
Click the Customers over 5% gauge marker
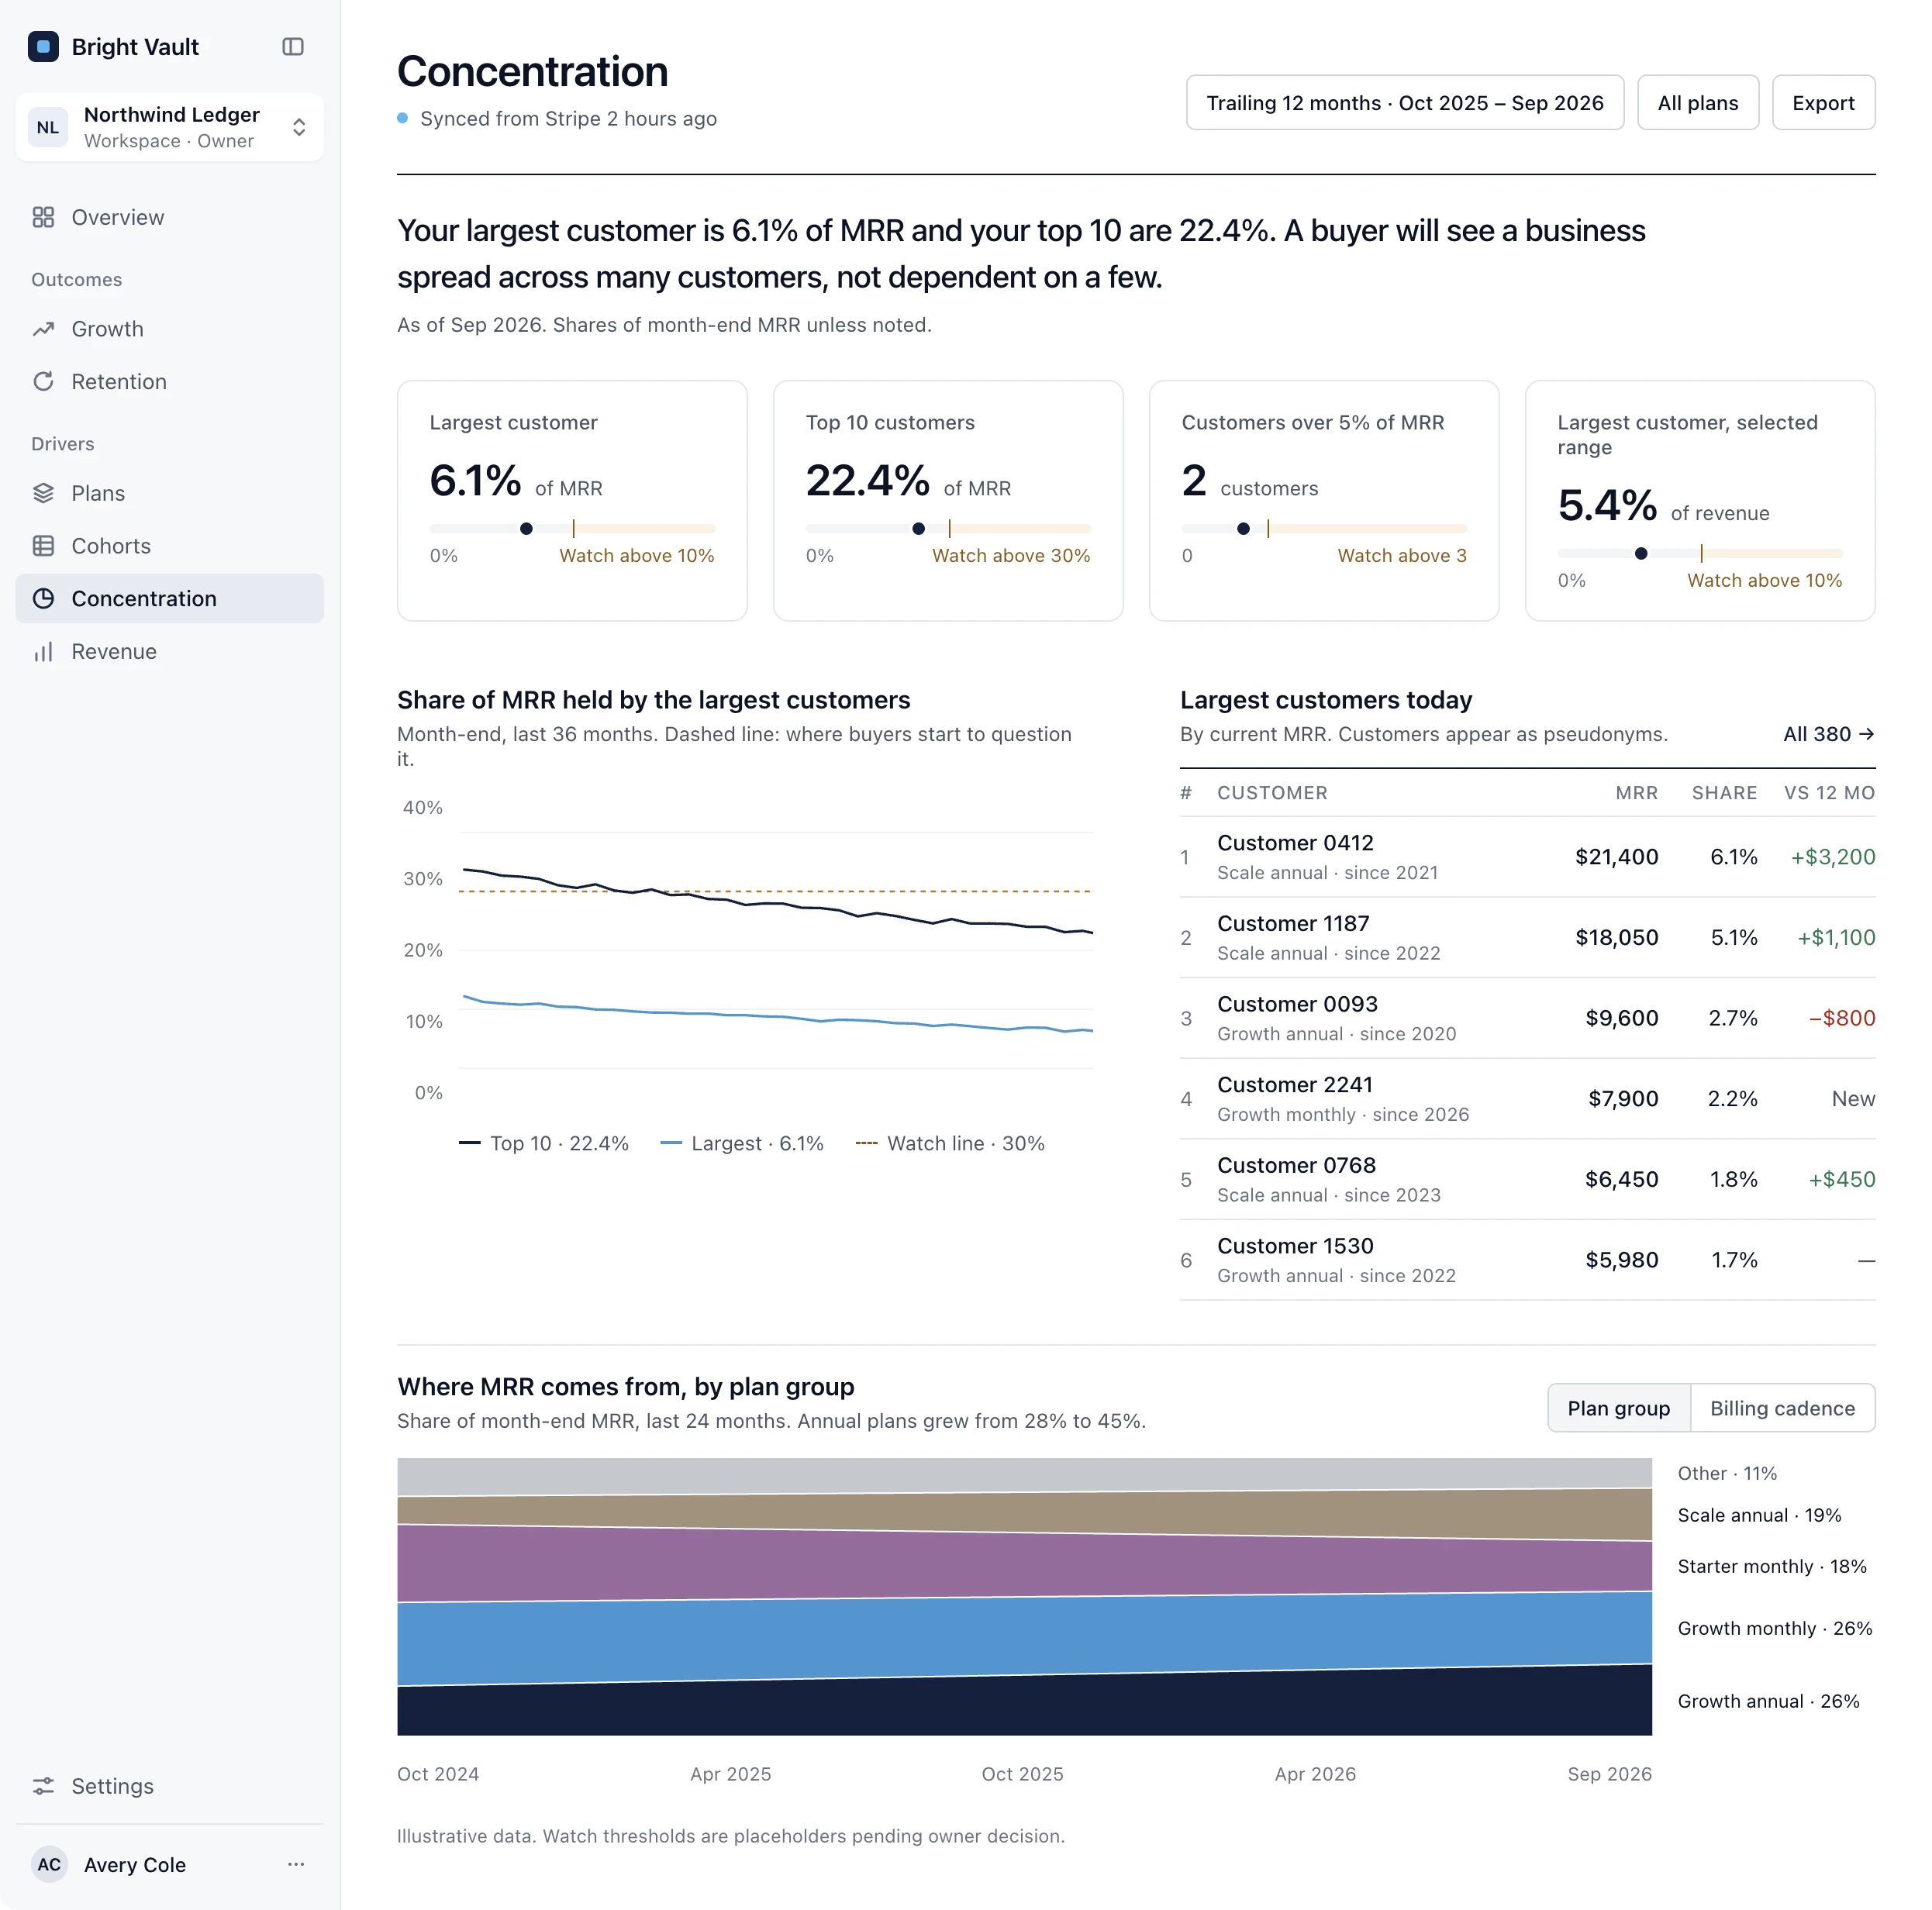tap(1243, 529)
